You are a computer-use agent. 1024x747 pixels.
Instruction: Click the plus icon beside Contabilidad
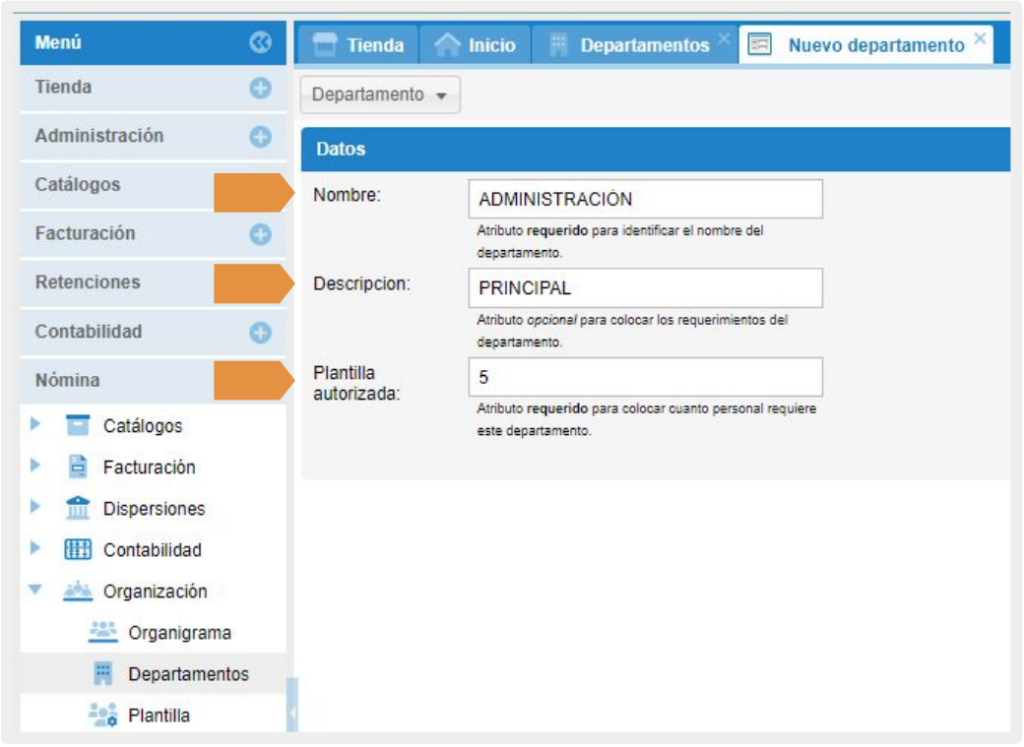click(260, 332)
